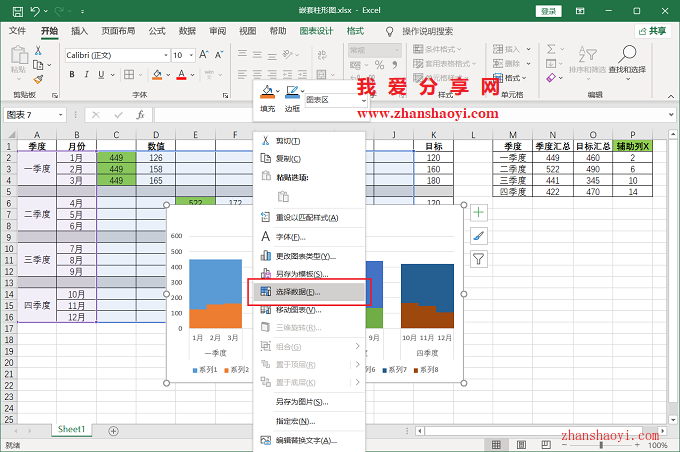Click the 登录 sign-in button

coord(549,11)
